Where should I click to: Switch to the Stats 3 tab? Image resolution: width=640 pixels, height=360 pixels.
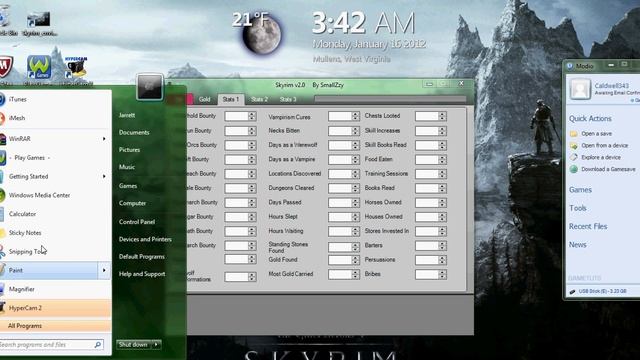coord(288,99)
